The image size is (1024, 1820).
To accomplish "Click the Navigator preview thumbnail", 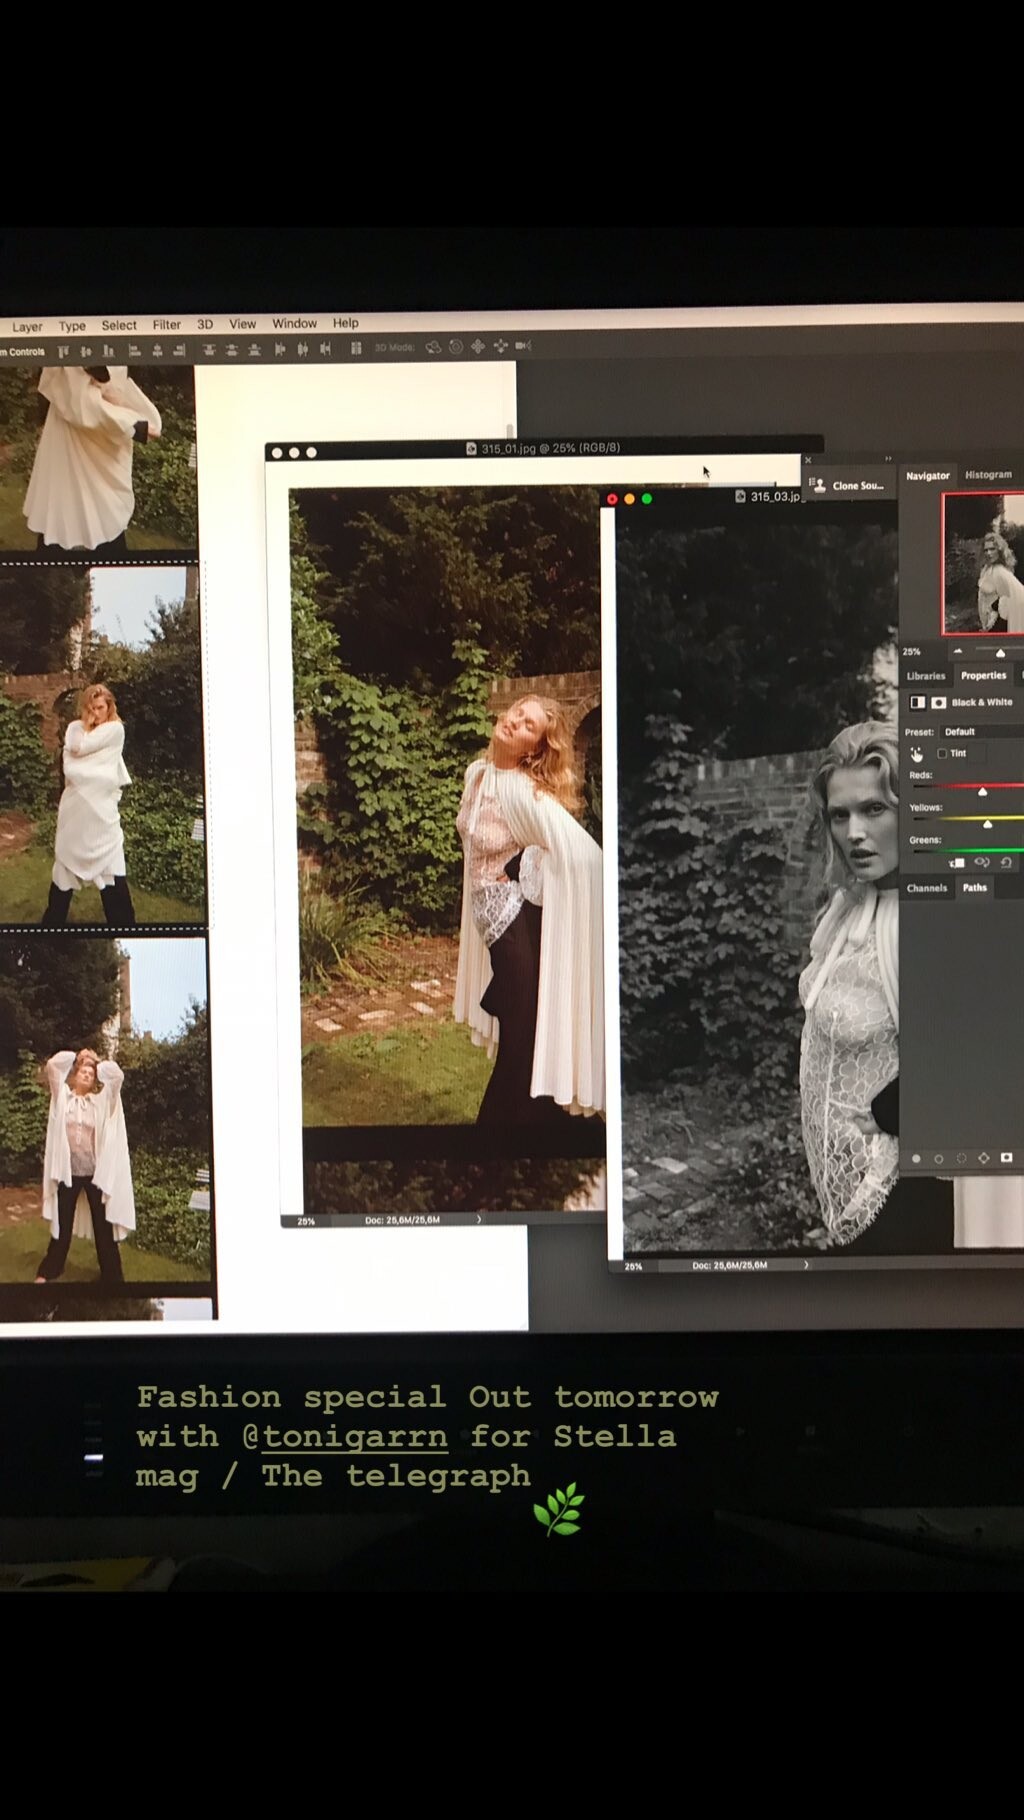I will click(983, 564).
